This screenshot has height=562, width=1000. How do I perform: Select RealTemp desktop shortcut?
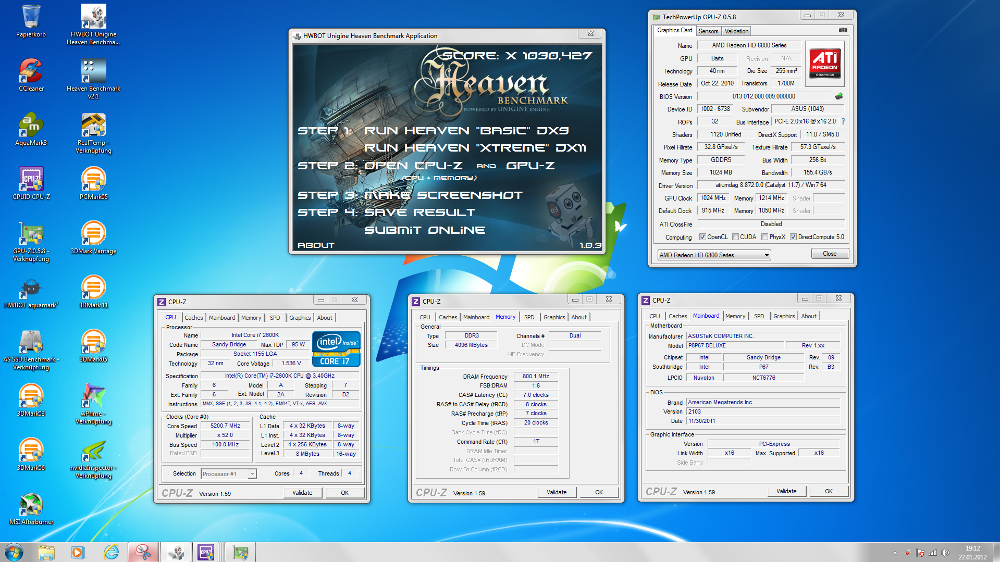[93, 133]
